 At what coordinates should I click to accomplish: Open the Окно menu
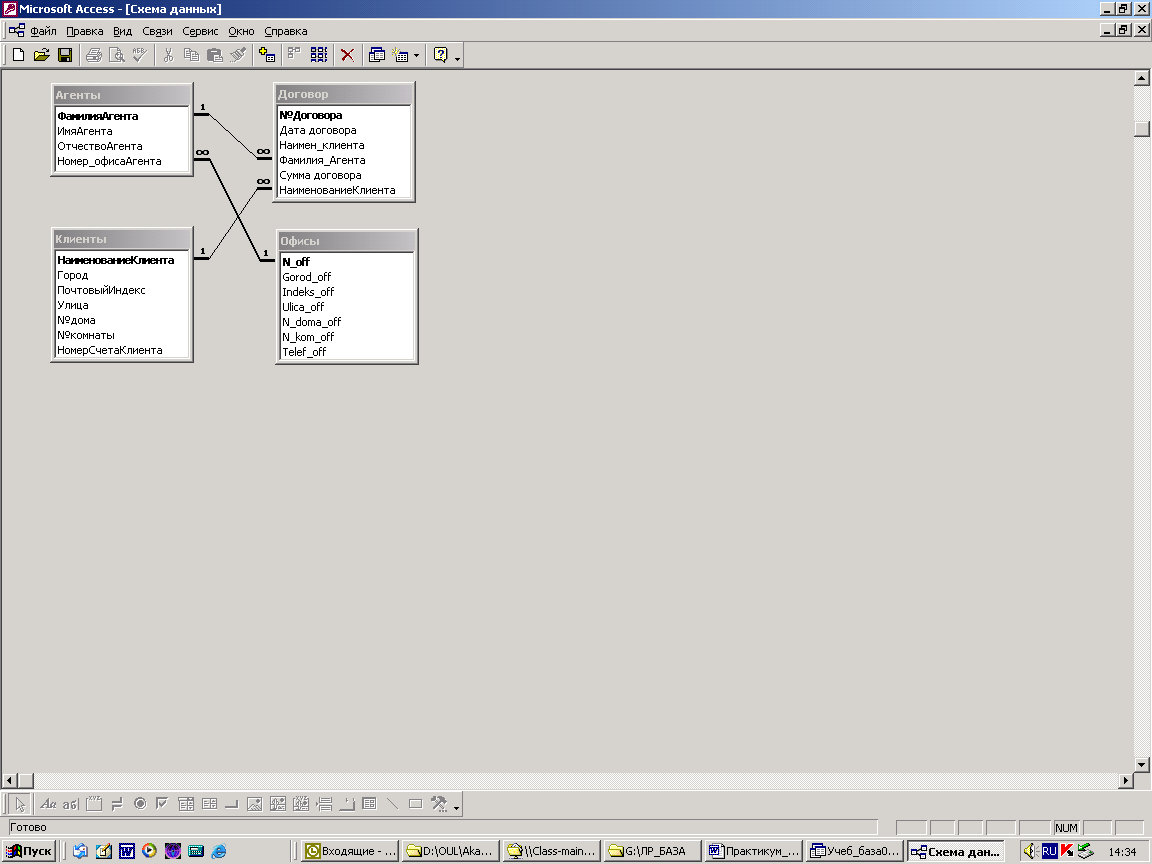pos(241,31)
